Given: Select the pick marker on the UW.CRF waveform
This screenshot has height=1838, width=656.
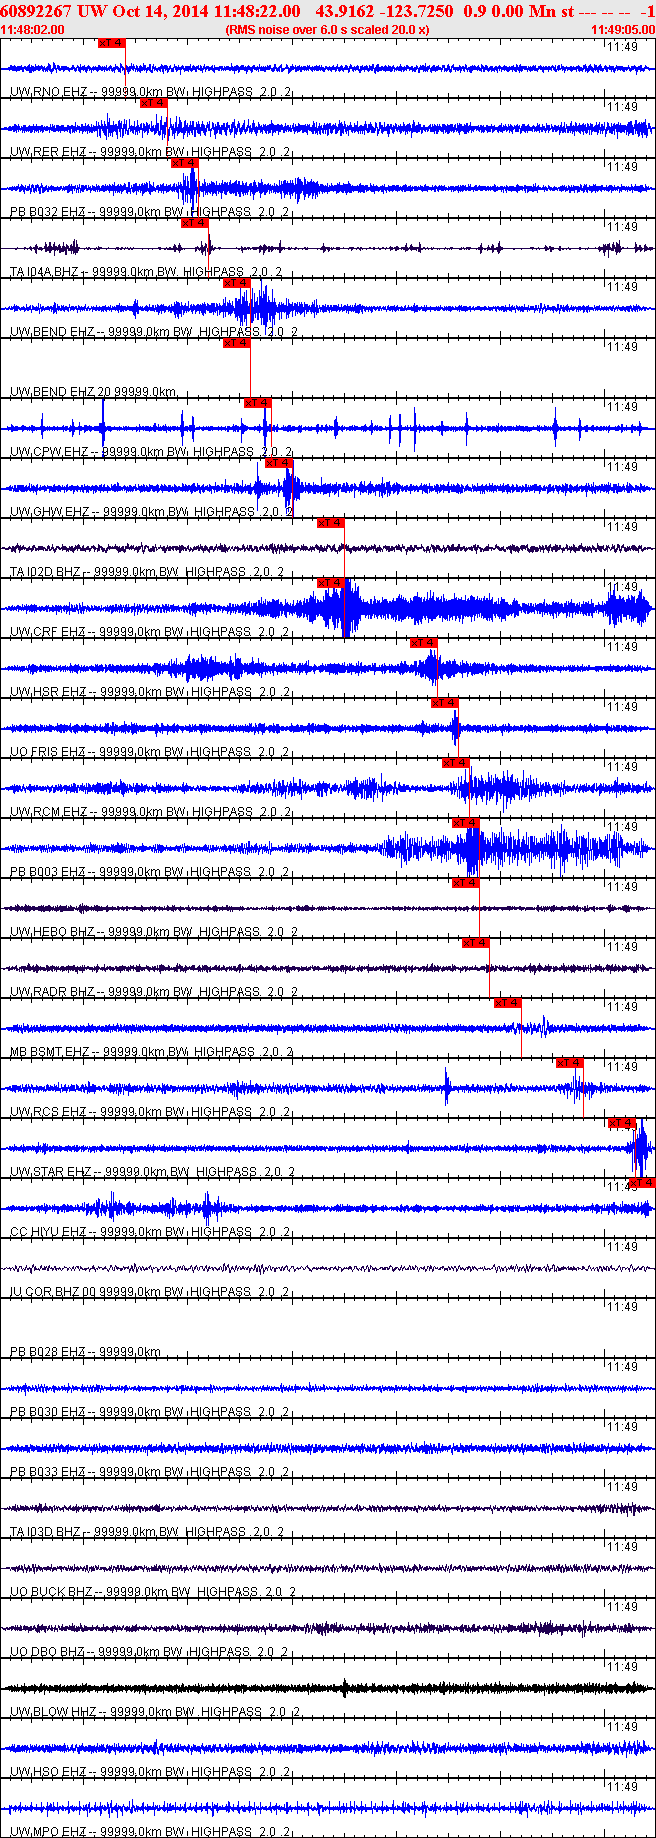Looking at the screenshot, I should coord(330,583).
